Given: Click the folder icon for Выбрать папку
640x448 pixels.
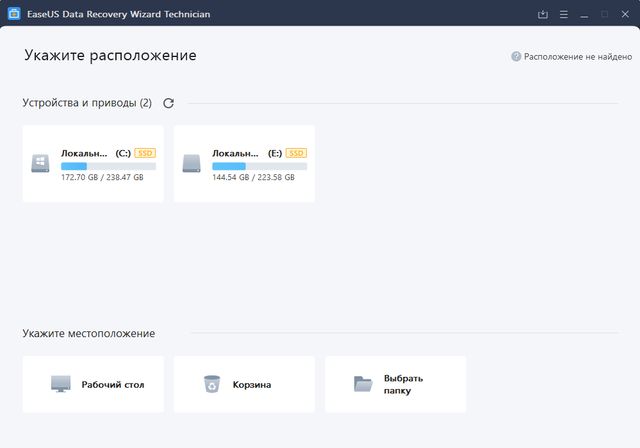Looking at the screenshot, I should tap(363, 384).
